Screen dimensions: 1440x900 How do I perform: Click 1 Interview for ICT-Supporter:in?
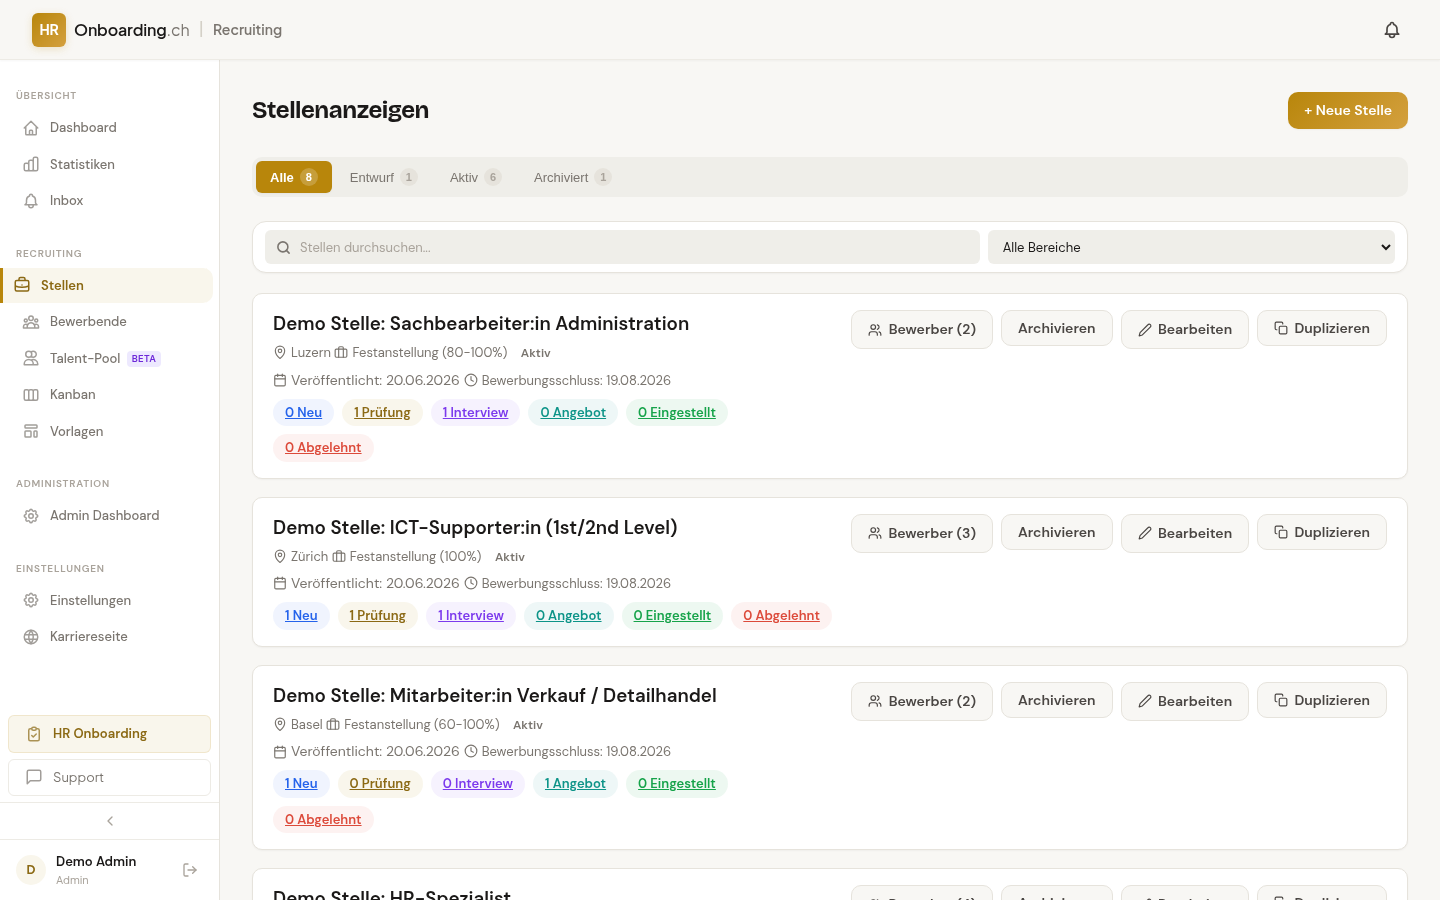(x=471, y=615)
